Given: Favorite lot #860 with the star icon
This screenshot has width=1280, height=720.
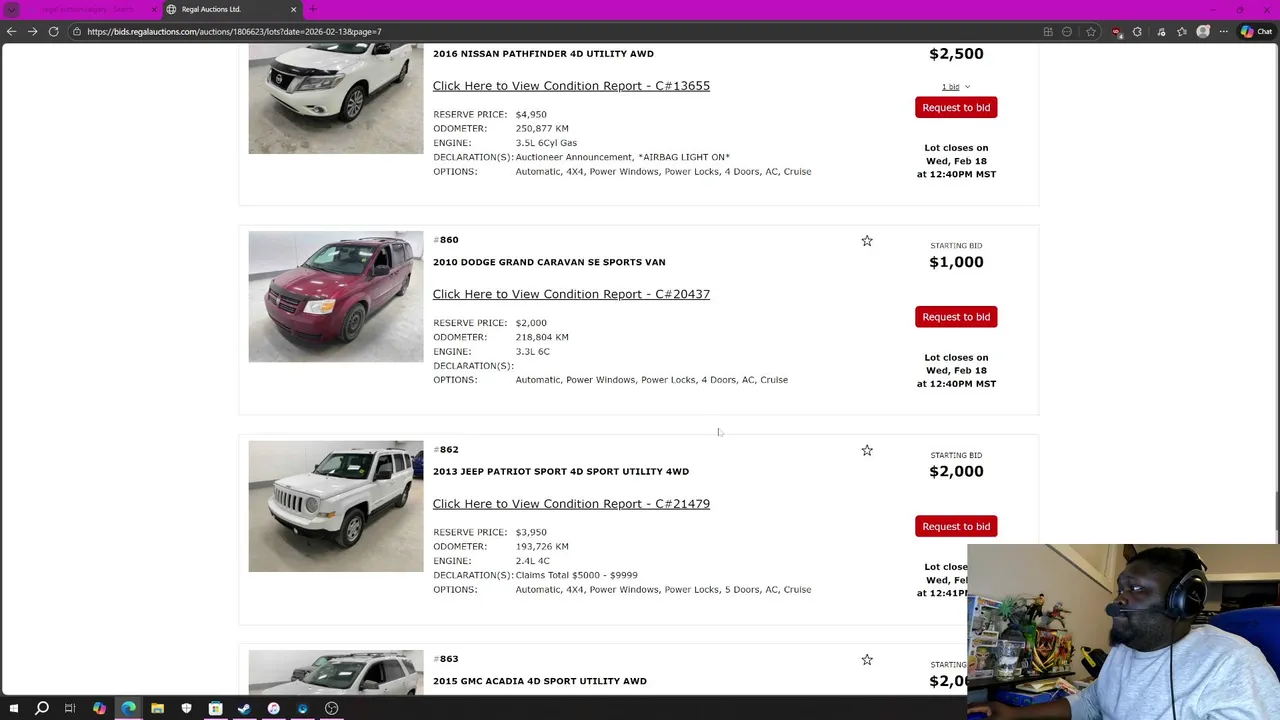Looking at the screenshot, I should (x=867, y=241).
